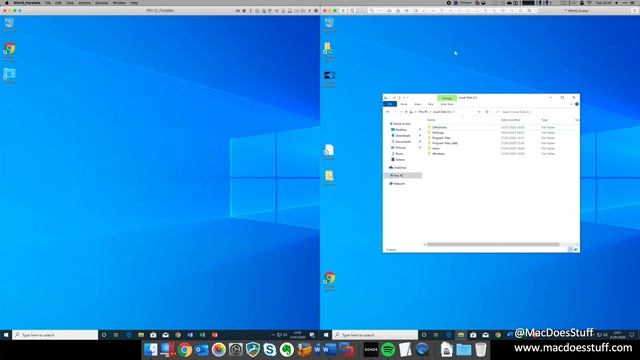Viewport: 640px width, 360px height.
Task: Select Documents in the navigation pane
Action: 403,142
